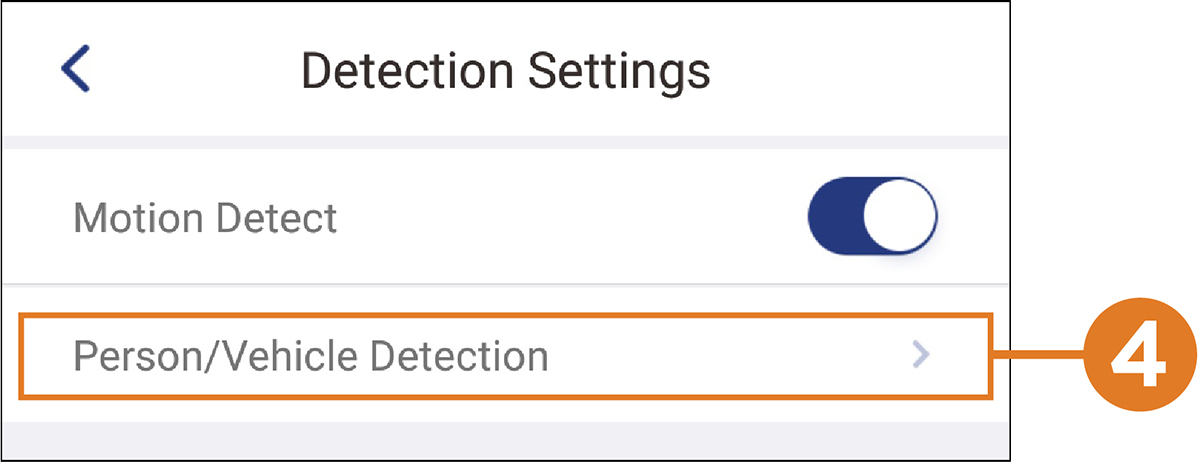Toggle the Motion Detect switch
1200x462 pixels.
pyautogui.click(x=872, y=217)
